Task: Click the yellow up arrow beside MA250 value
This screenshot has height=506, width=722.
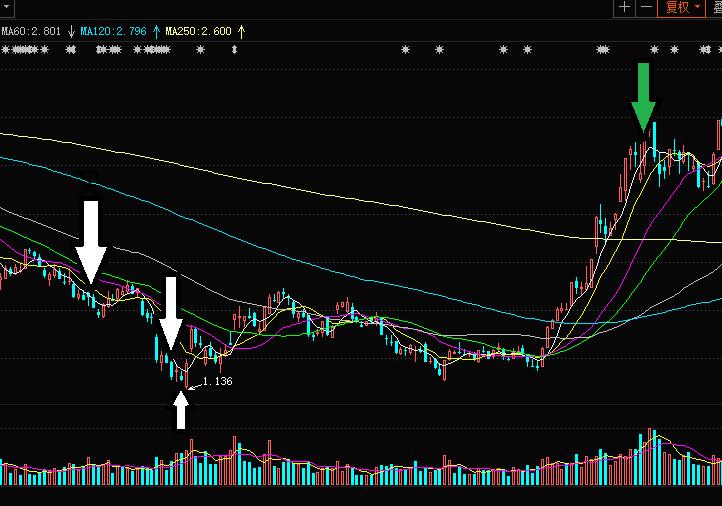Action: click(x=242, y=31)
